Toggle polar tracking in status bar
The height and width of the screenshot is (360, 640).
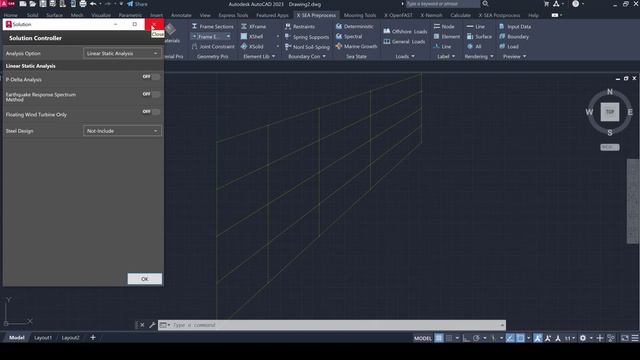pos(476,338)
